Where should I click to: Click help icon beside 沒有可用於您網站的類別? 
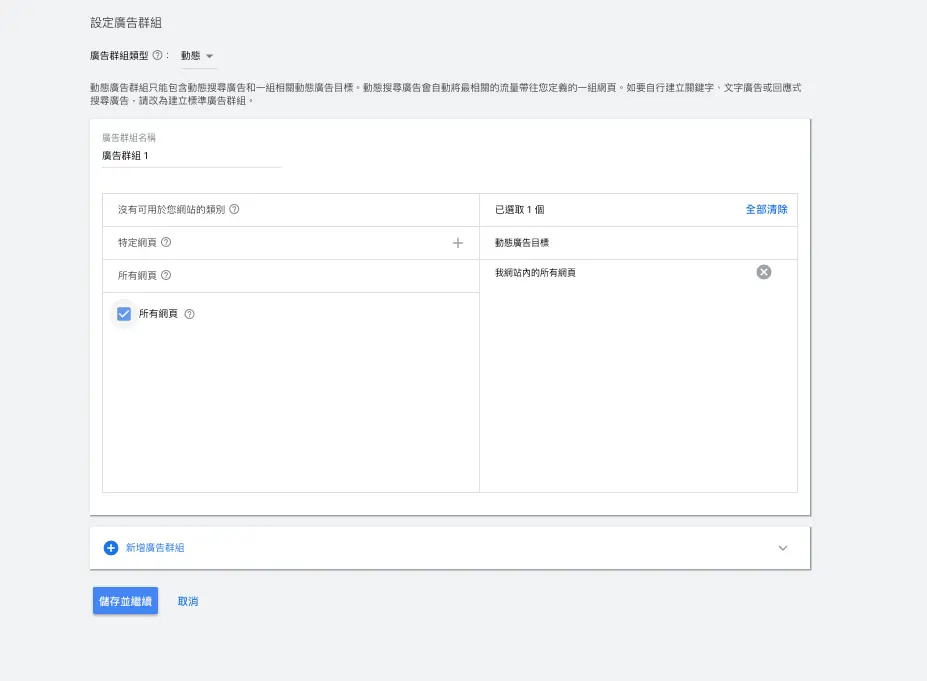point(234,209)
